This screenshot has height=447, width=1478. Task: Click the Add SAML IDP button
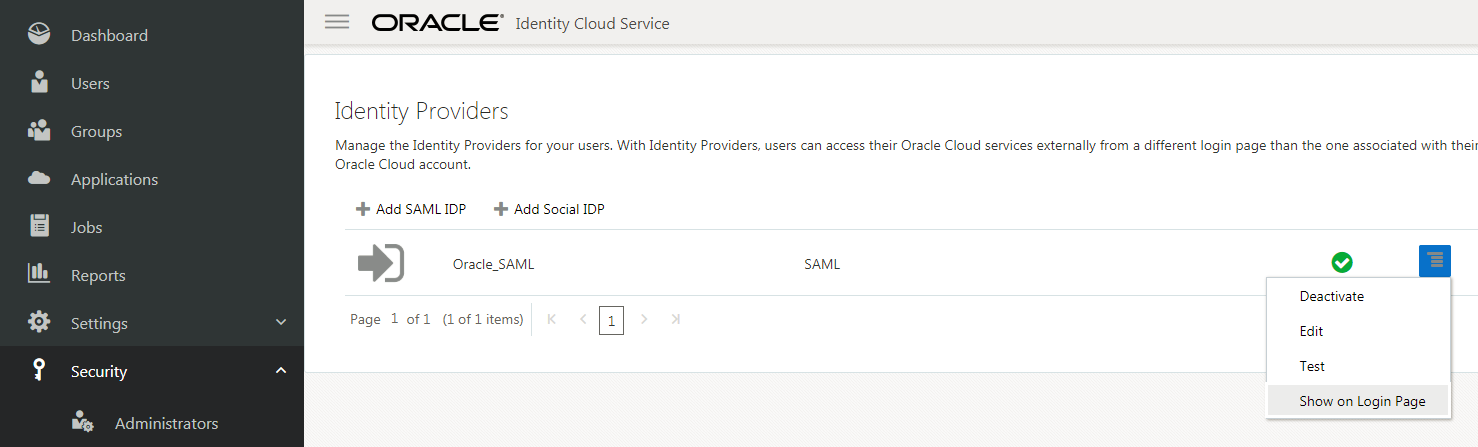coord(411,209)
